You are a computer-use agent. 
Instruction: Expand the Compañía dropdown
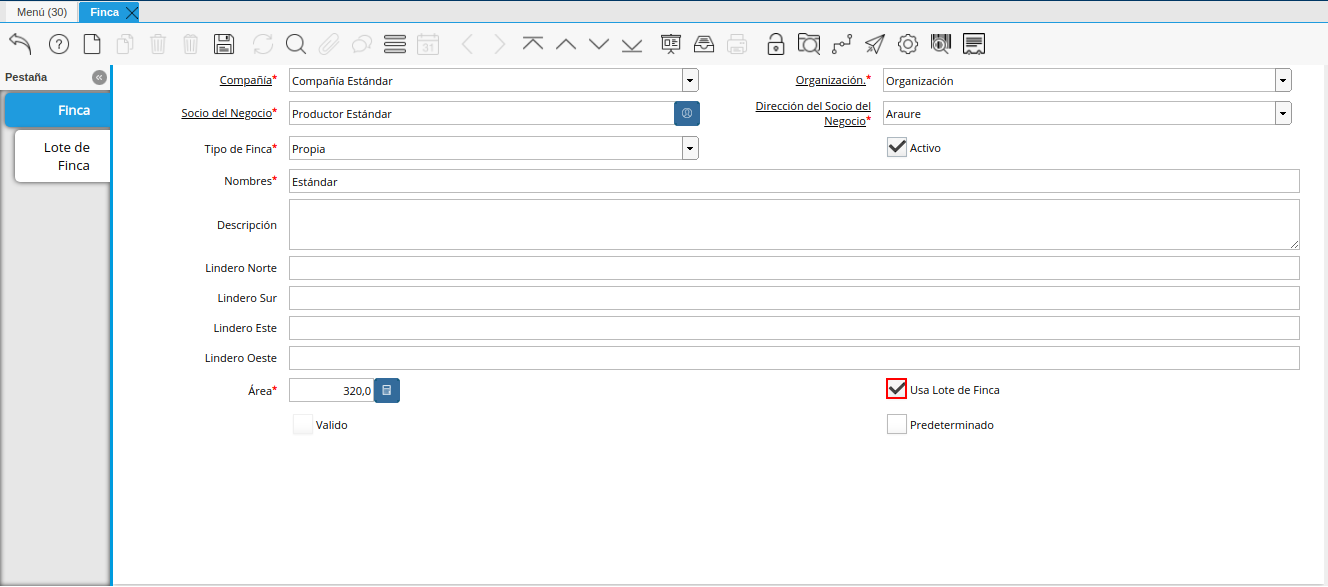pyautogui.click(x=690, y=80)
